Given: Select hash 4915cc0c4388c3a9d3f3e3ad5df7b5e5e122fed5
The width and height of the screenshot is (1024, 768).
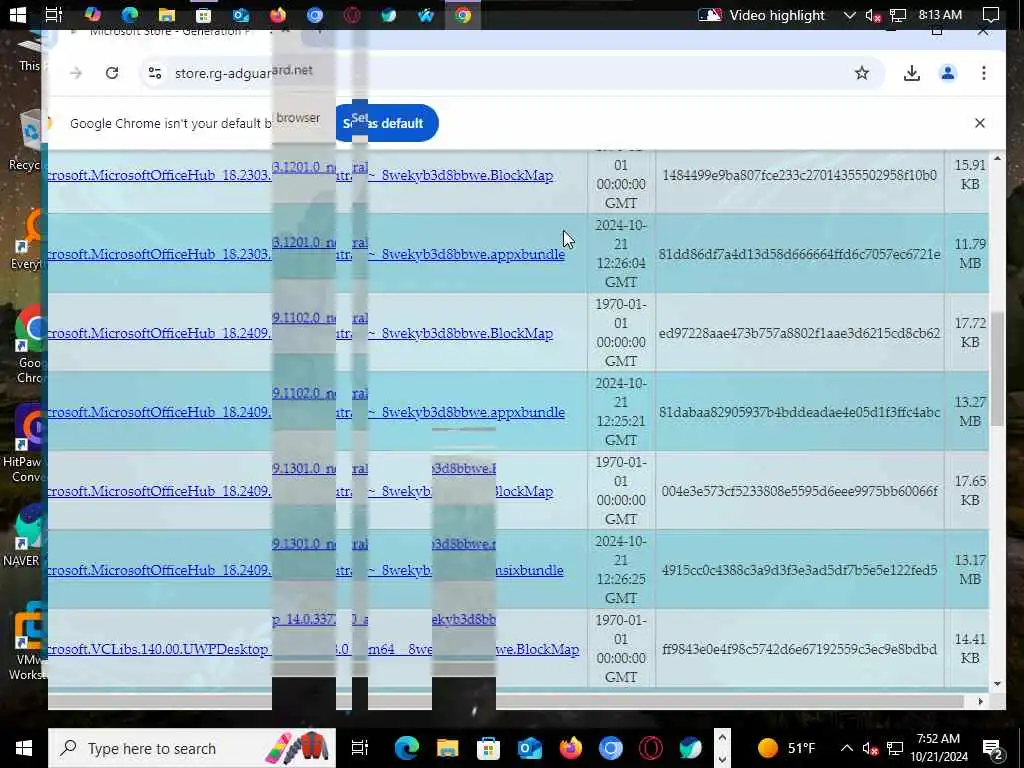Looking at the screenshot, I should click(x=799, y=570).
